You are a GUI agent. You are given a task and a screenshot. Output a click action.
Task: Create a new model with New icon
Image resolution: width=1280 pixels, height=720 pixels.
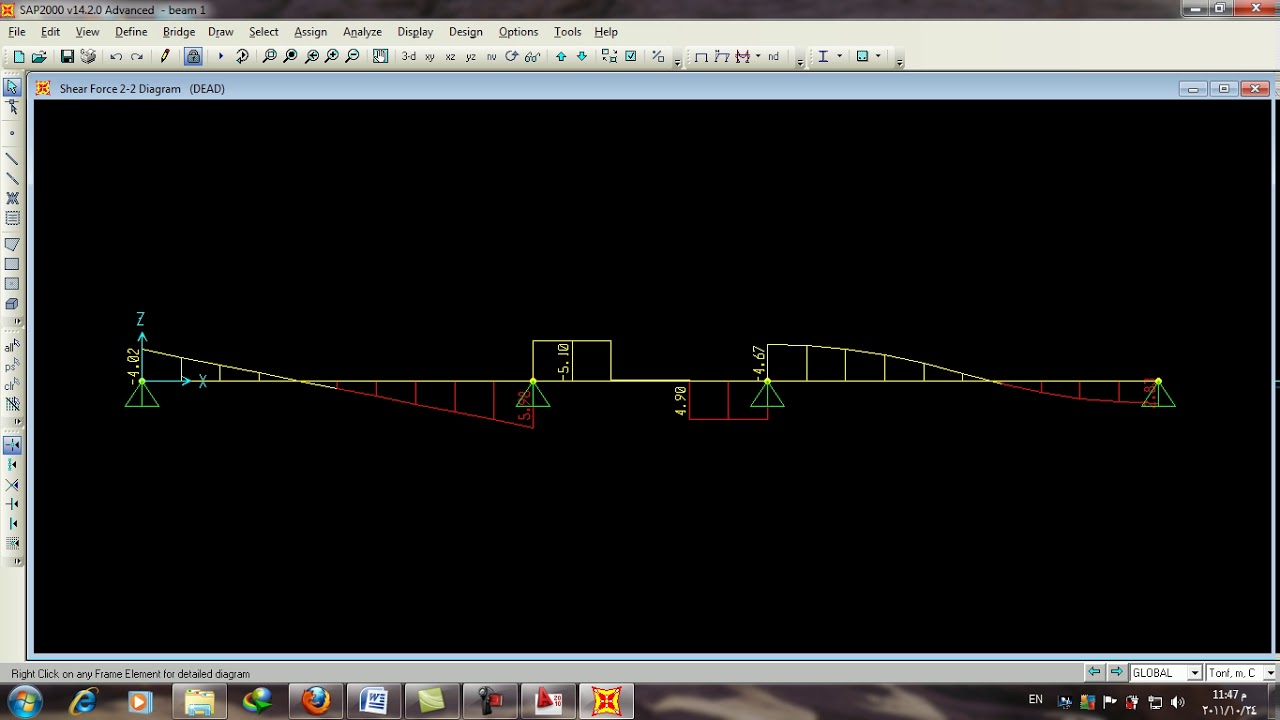coord(18,57)
